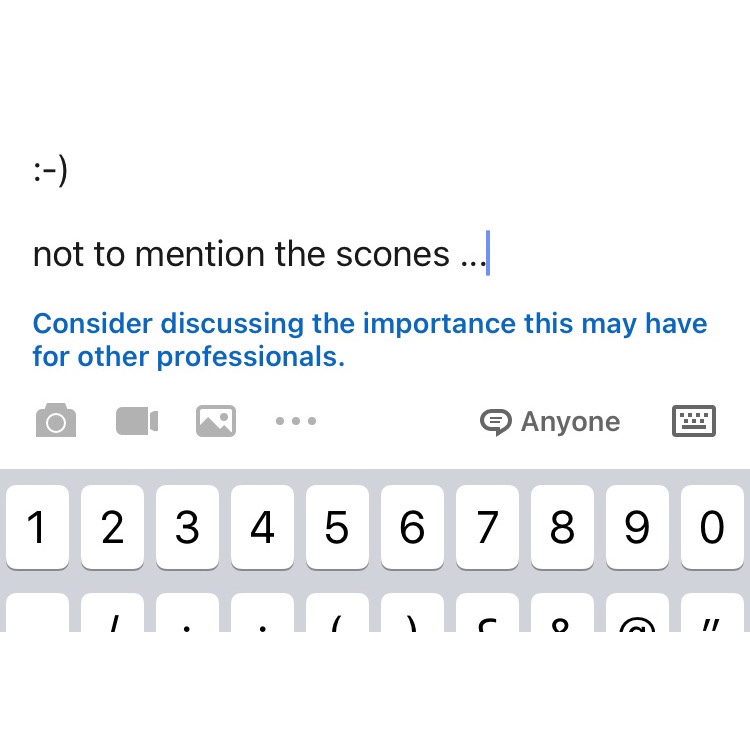
Task: Place cursor in the post text field
Action: point(258,254)
